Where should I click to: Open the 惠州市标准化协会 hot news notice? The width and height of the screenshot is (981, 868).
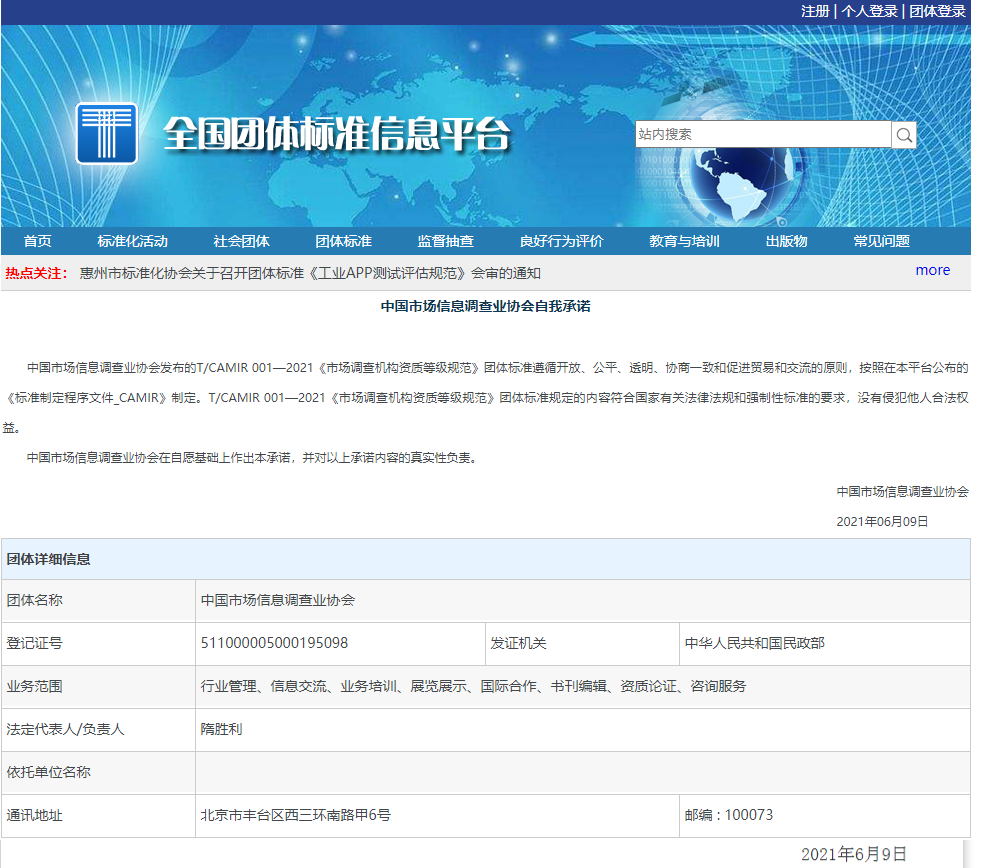coord(310,273)
